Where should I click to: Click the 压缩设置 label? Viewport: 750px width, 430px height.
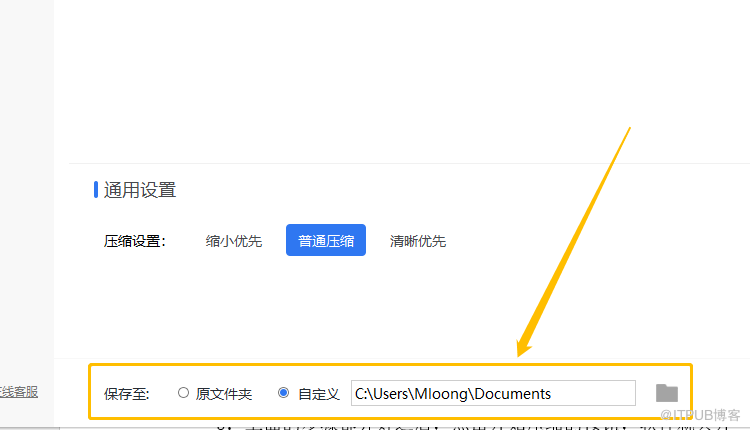(x=134, y=241)
